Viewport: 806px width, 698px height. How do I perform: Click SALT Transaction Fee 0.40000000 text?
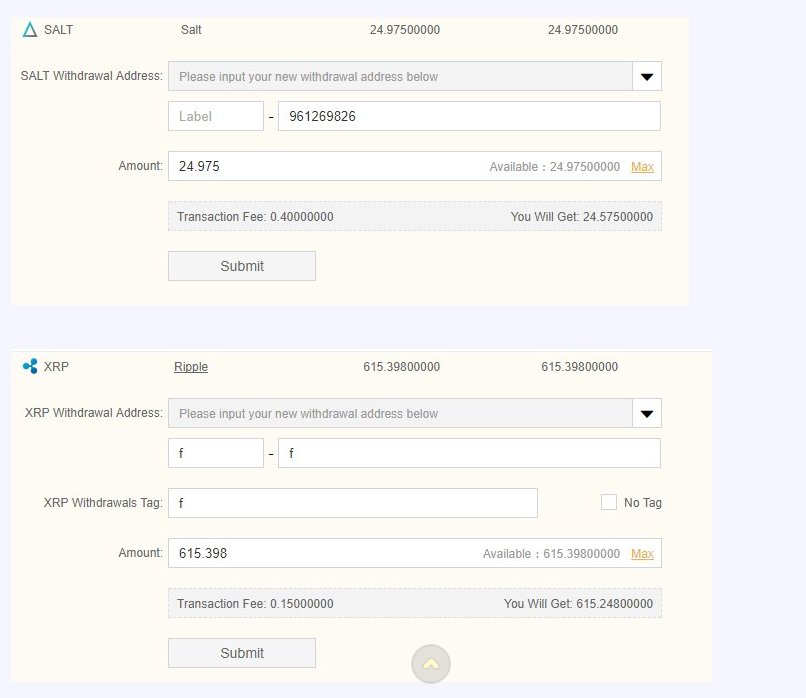click(x=255, y=216)
